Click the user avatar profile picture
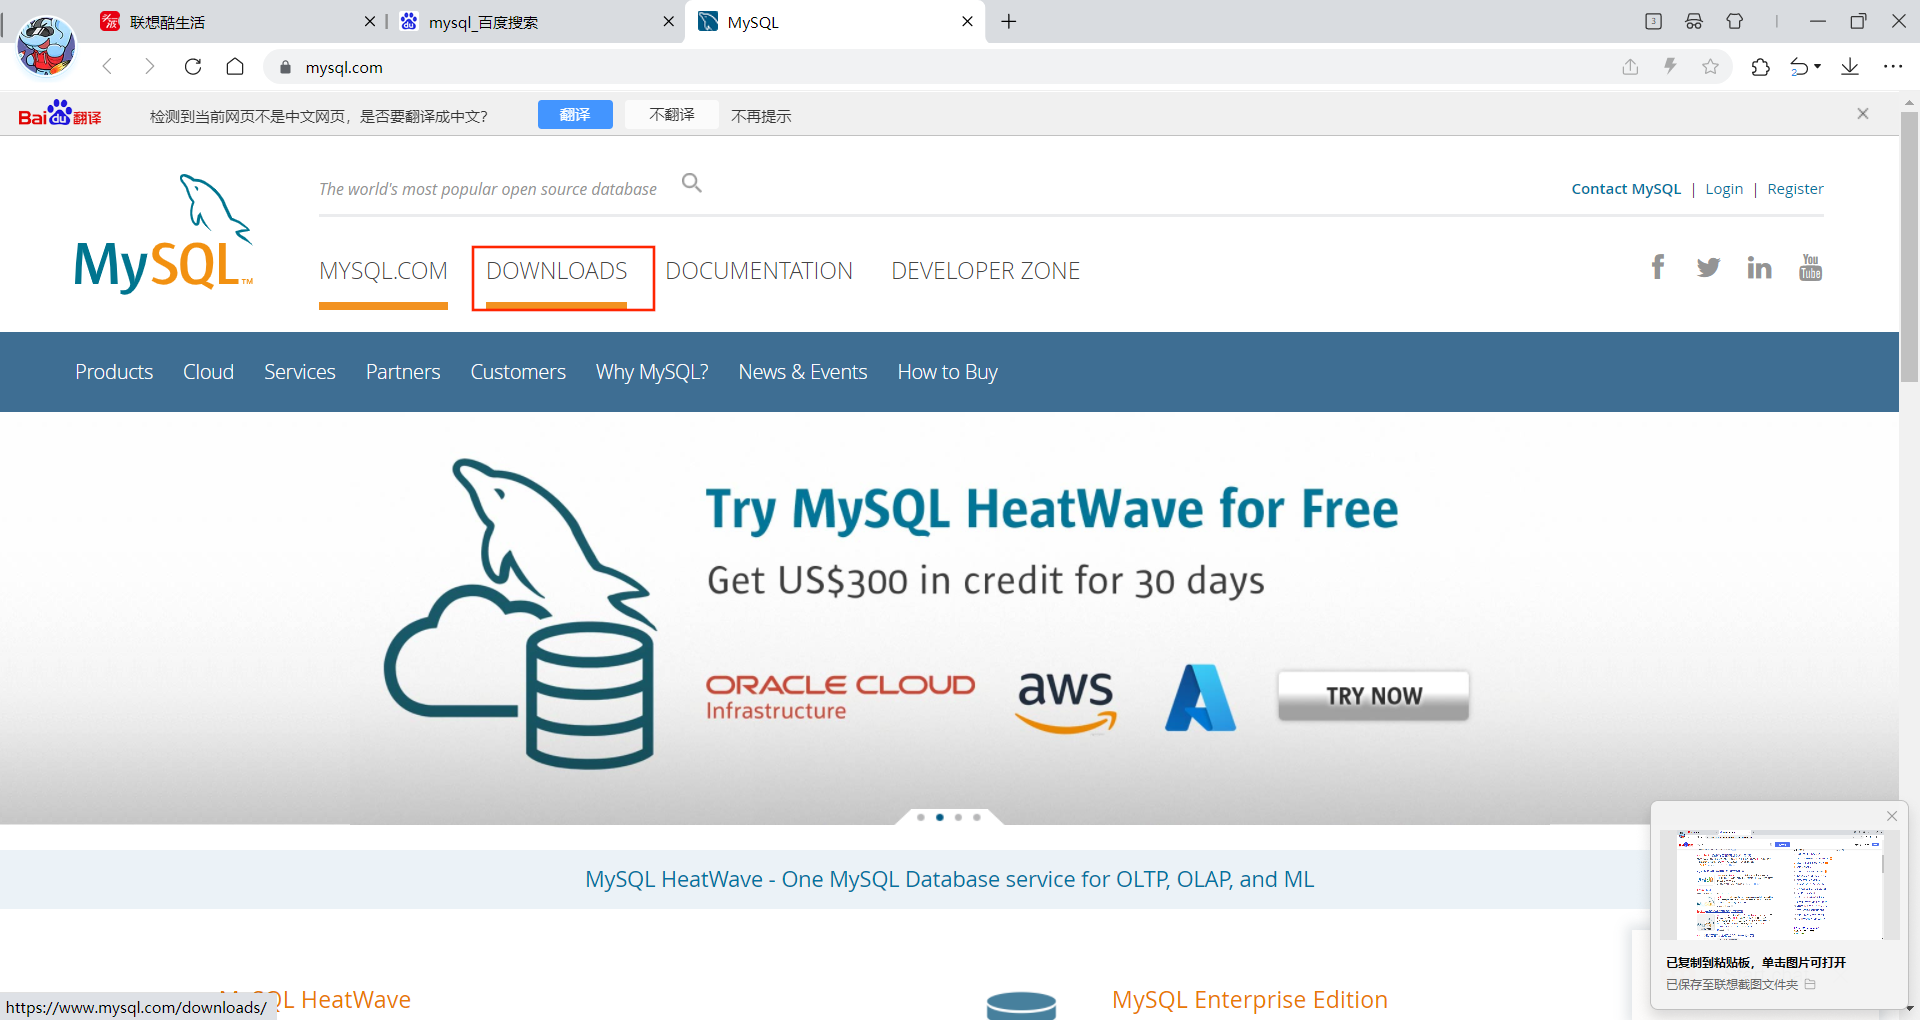1920x1020 pixels. pyautogui.click(x=46, y=46)
